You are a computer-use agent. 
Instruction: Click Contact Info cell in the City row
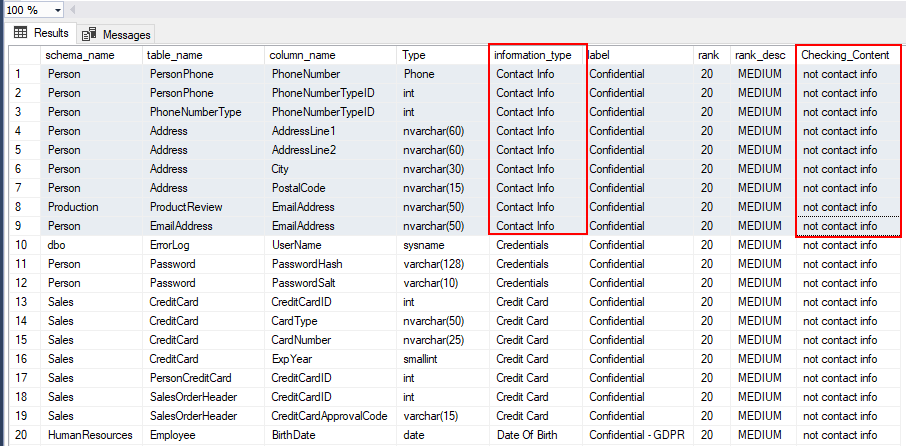click(536, 169)
